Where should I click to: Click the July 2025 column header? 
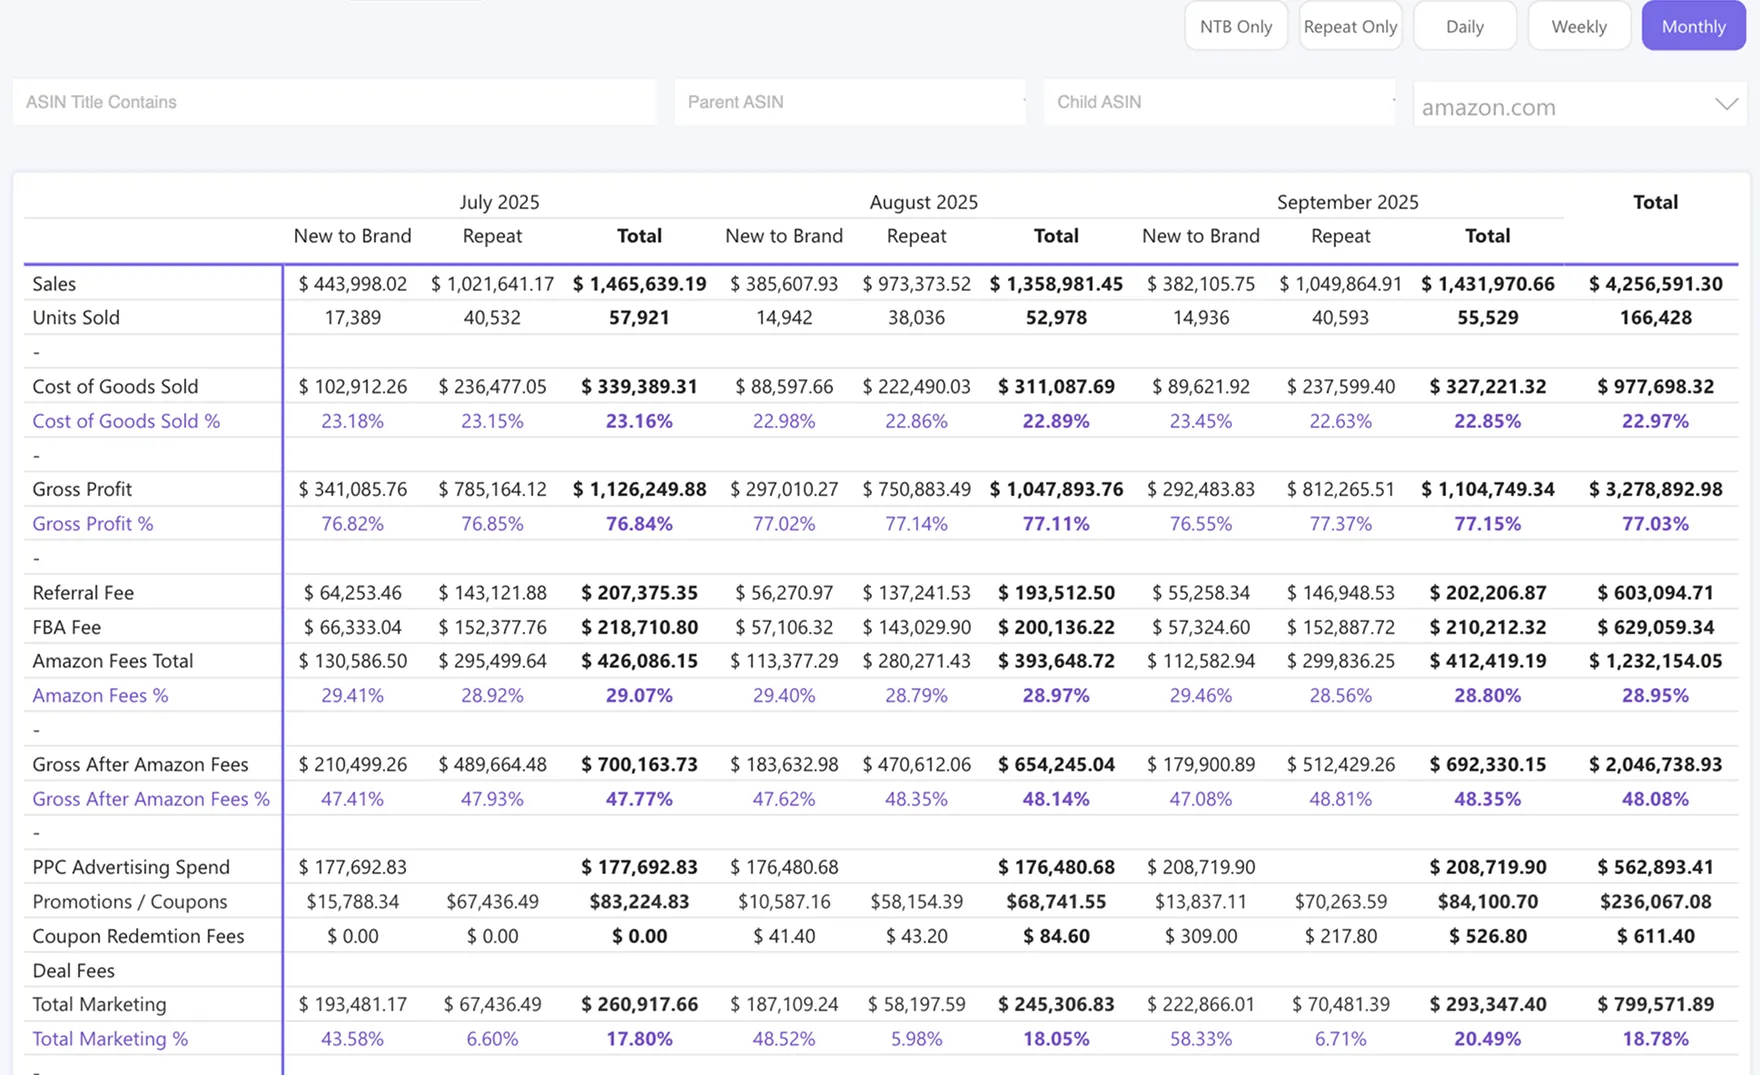[499, 202]
